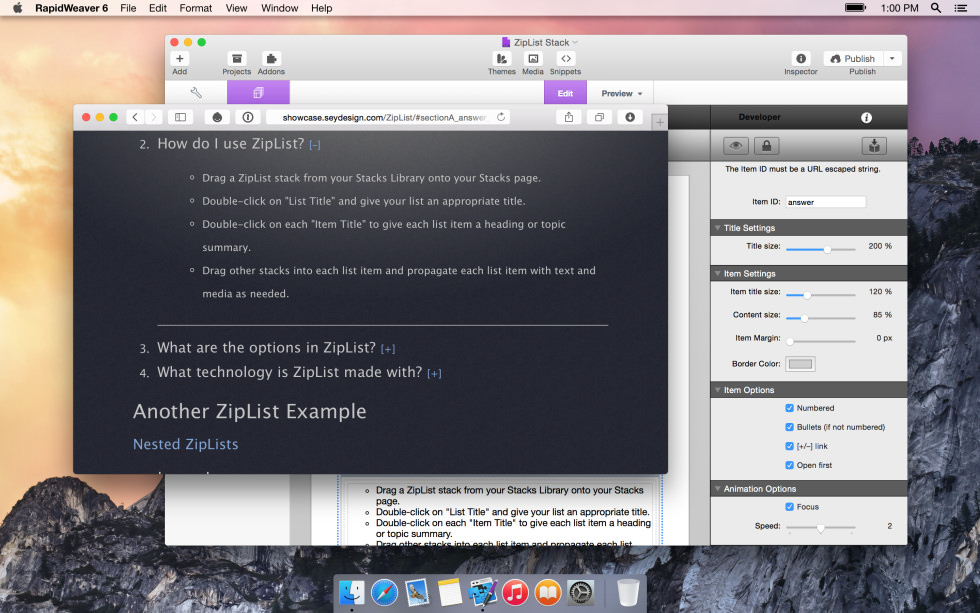Open the Apple menu
The image size is (980, 613).
click(x=18, y=7)
